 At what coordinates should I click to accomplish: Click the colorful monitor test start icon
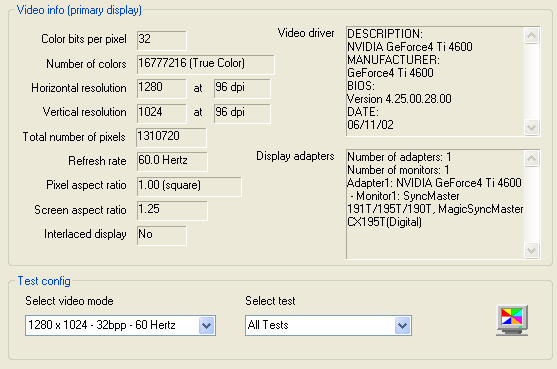pos(512,320)
